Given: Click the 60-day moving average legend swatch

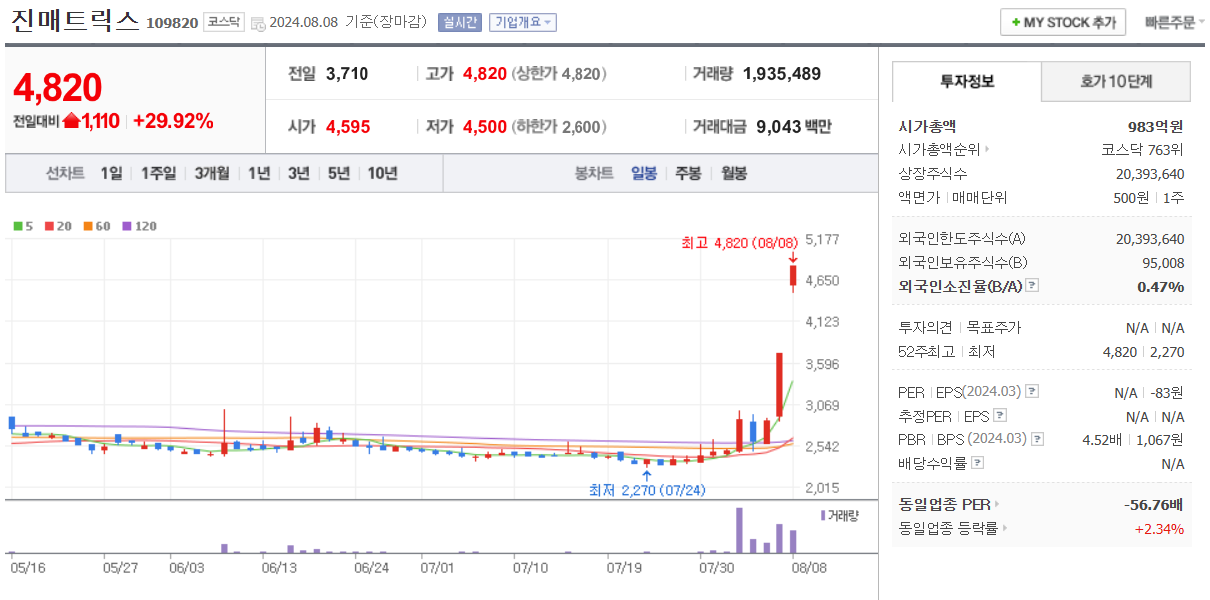Looking at the screenshot, I should point(88,226).
